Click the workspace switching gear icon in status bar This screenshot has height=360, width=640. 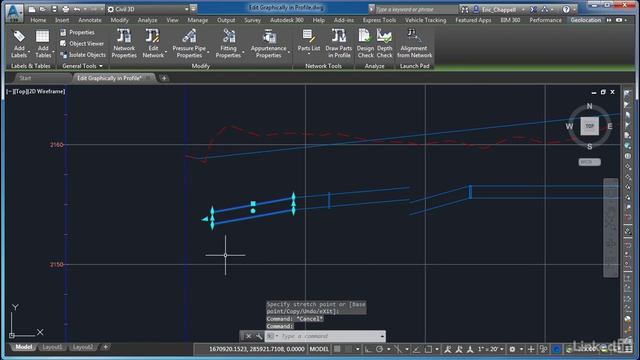(x=512, y=349)
